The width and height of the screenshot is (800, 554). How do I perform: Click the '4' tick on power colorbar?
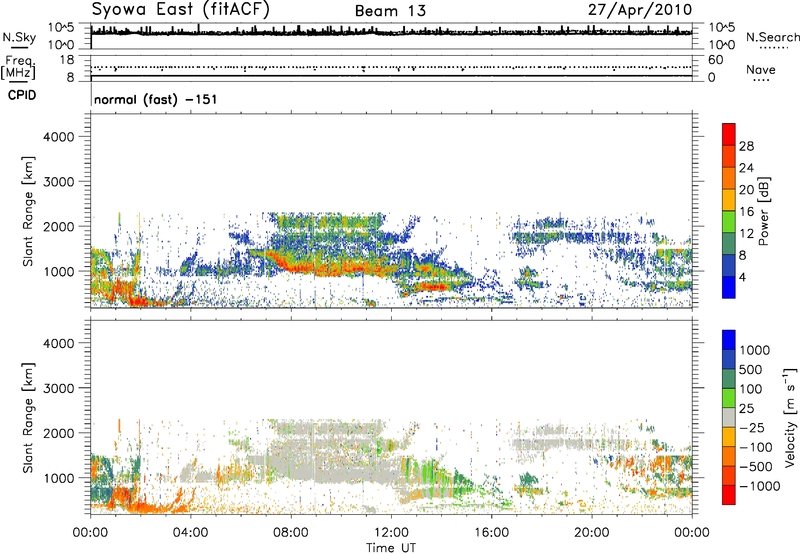click(x=742, y=277)
